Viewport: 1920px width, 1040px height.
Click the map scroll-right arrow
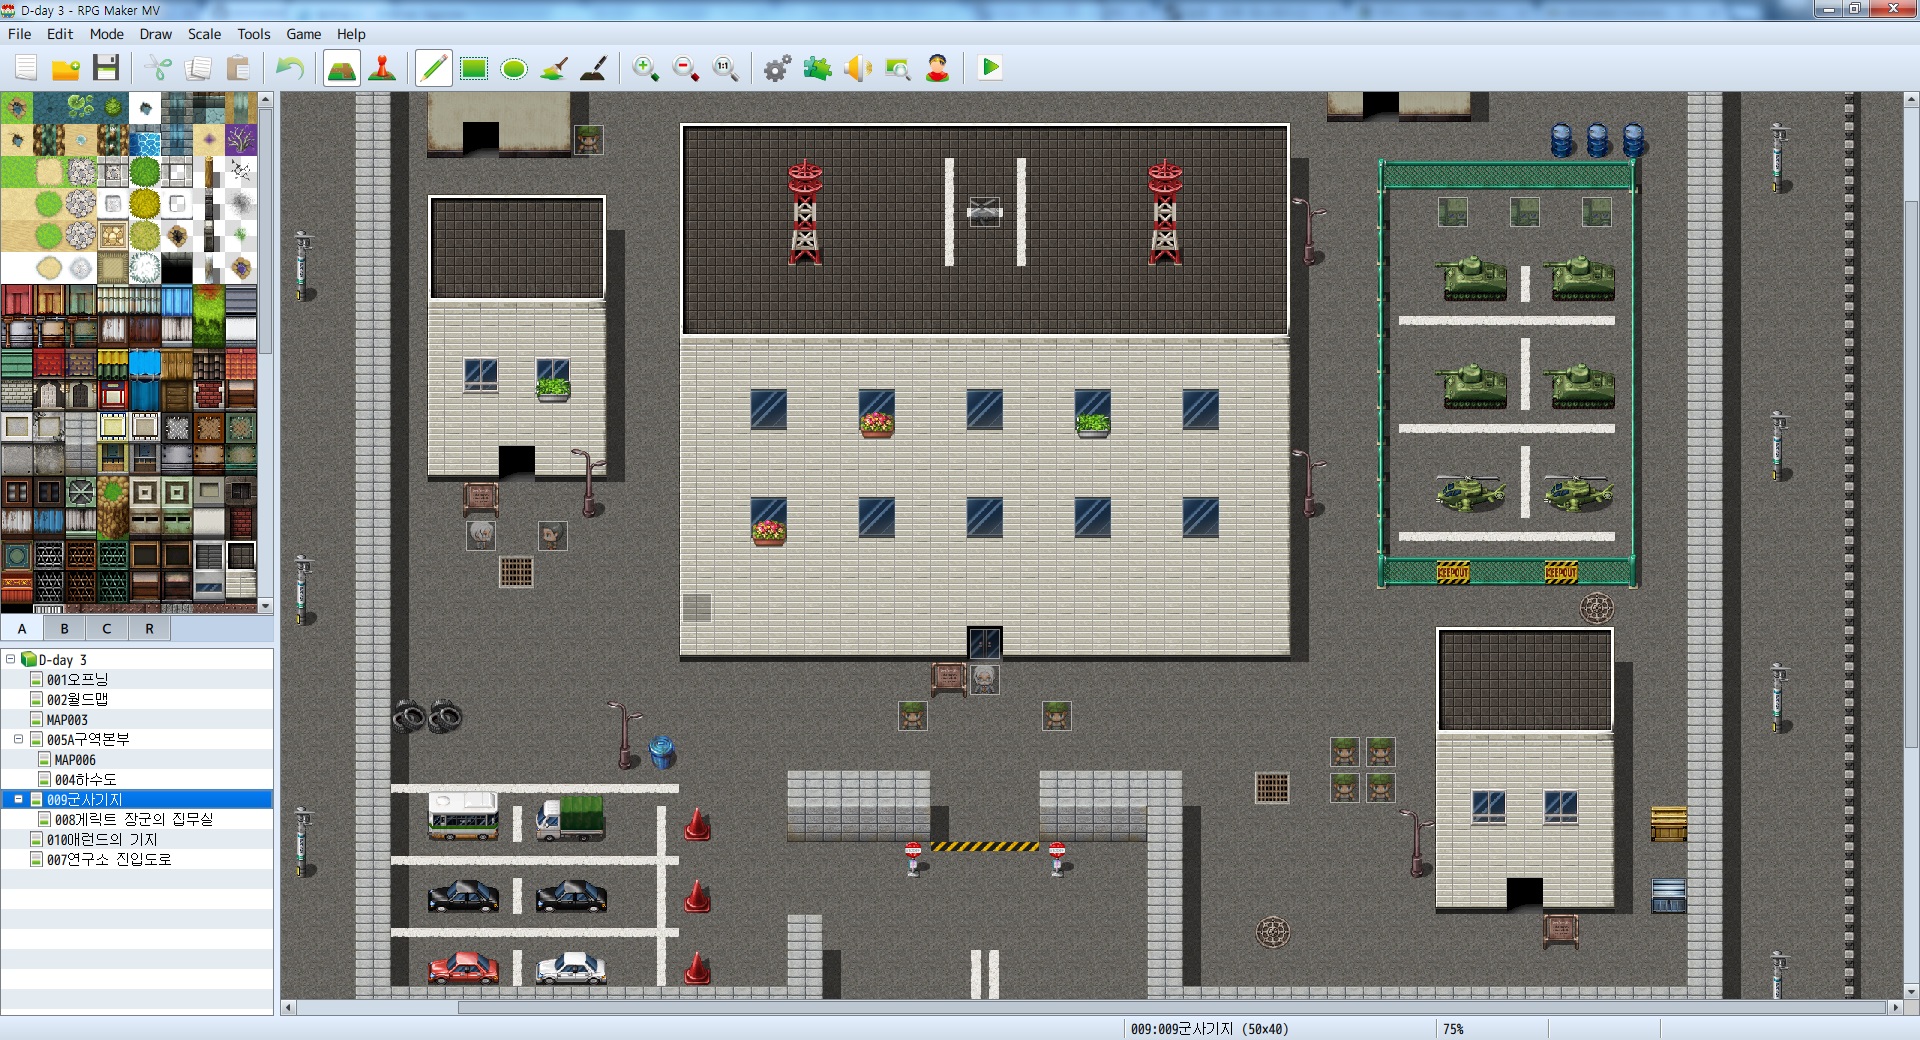pos(1895,1007)
